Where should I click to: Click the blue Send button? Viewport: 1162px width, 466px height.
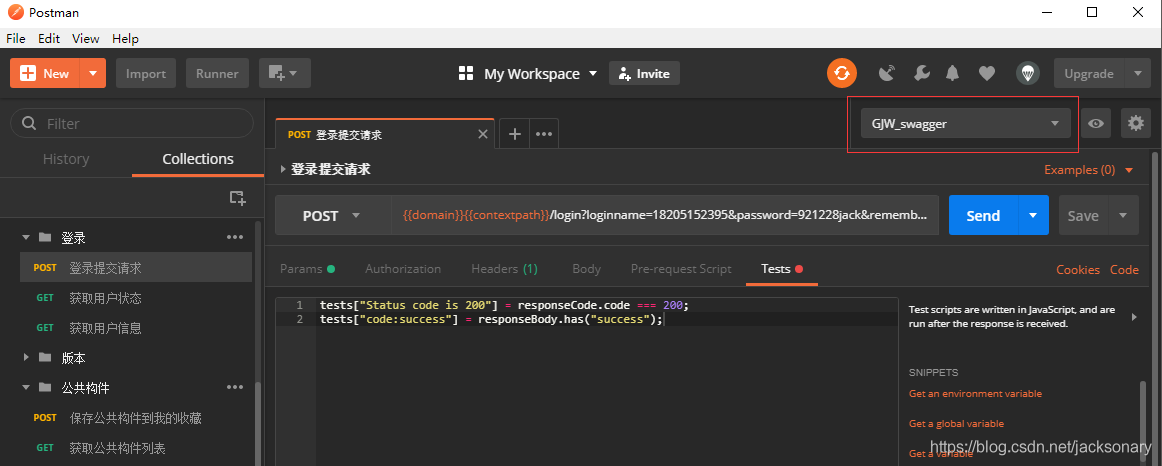(x=982, y=216)
